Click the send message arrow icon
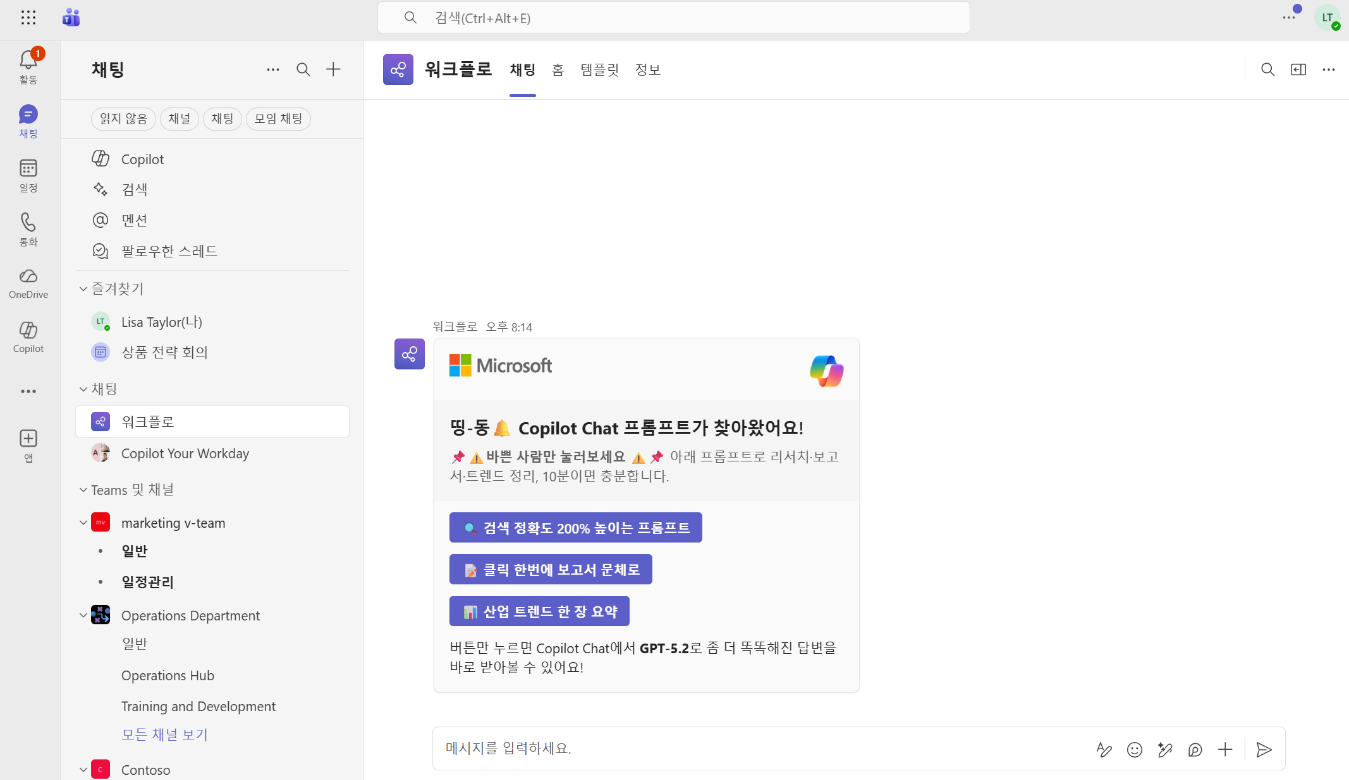This screenshot has height=780, width=1349. click(1264, 748)
